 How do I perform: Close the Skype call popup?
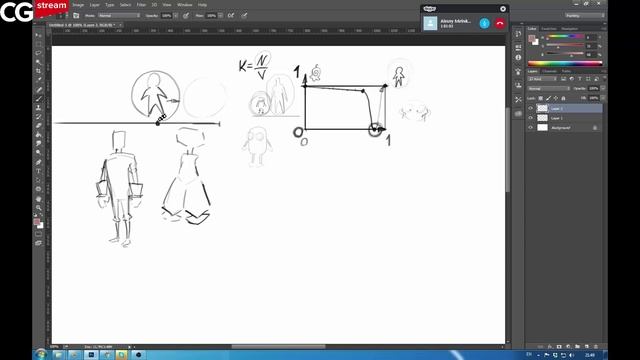[503, 9]
